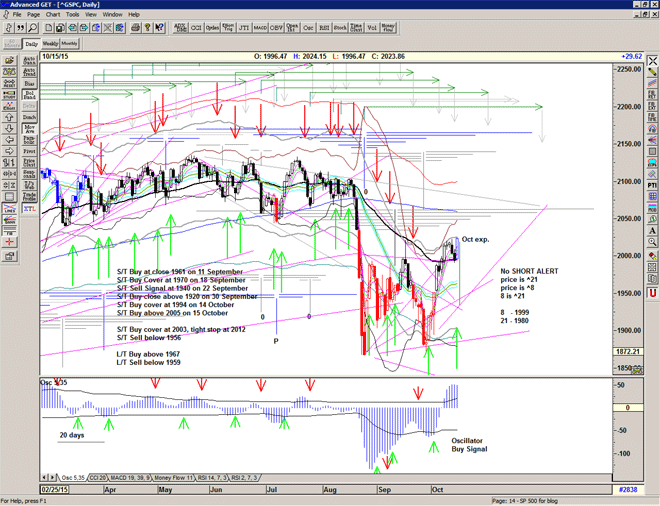660x506 pixels.
Task: Click the Money Flow toolbar icon
Action: (x=387, y=28)
